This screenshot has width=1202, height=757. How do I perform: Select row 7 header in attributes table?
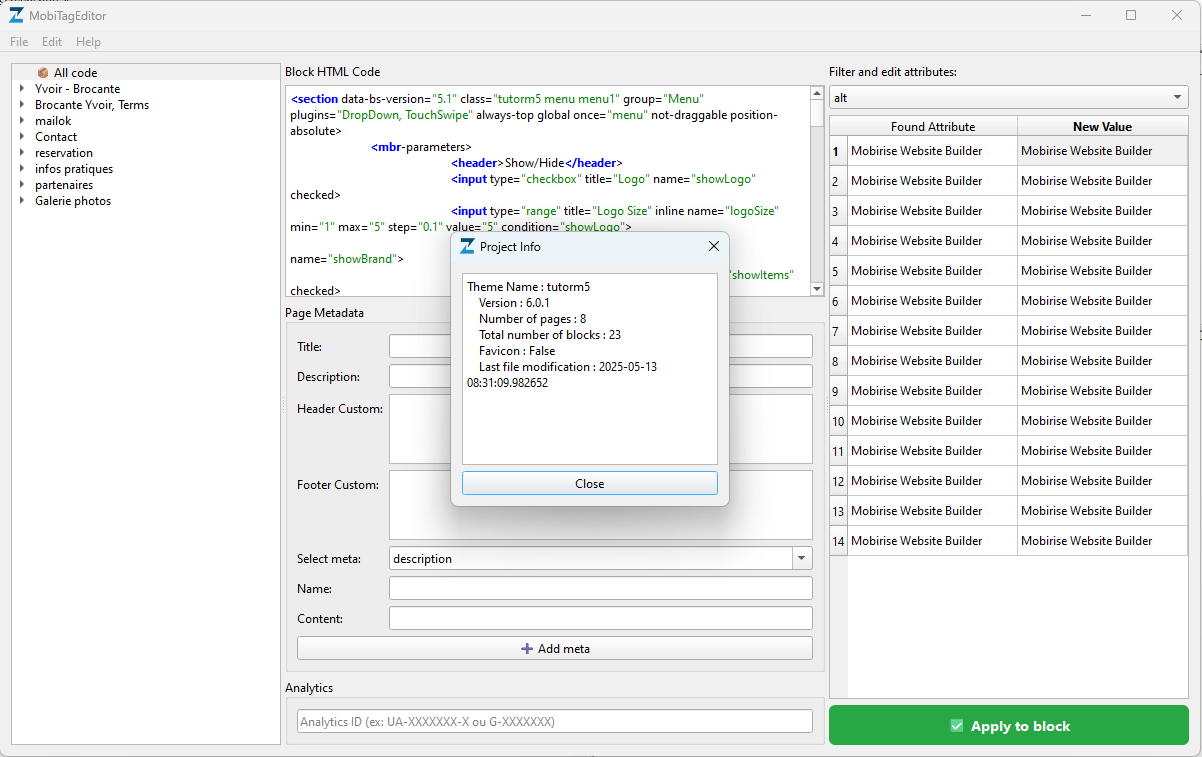pyautogui.click(x=838, y=331)
